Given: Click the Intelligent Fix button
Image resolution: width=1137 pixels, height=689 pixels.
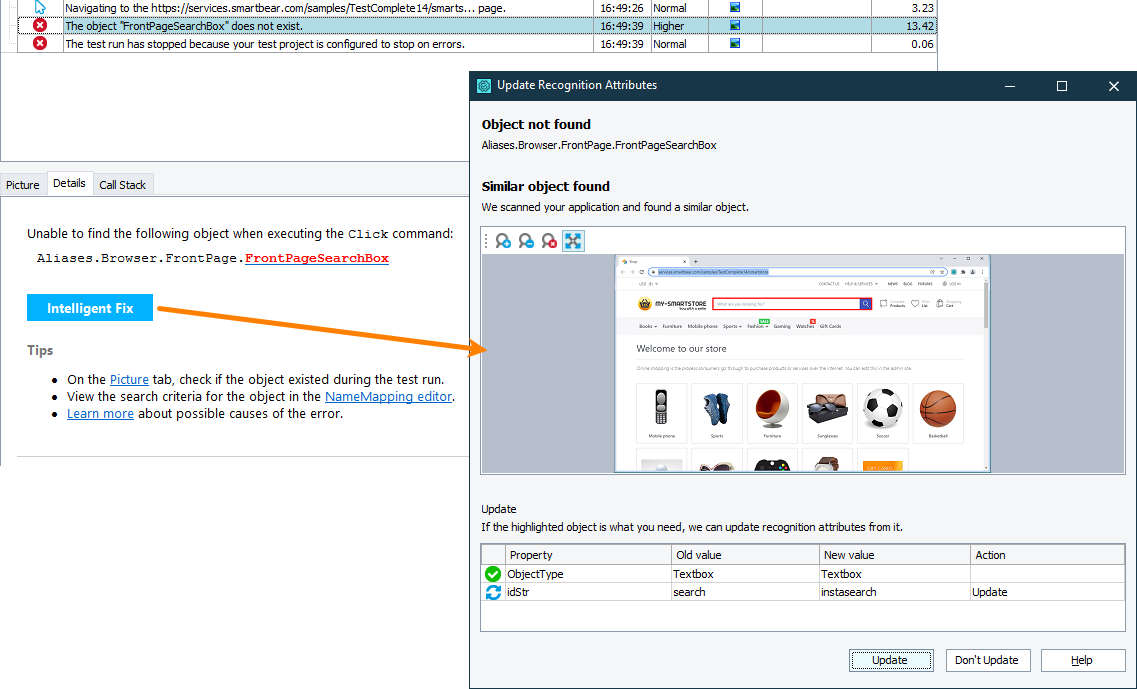Looking at the screenshot, I should (x=89, y=308).
